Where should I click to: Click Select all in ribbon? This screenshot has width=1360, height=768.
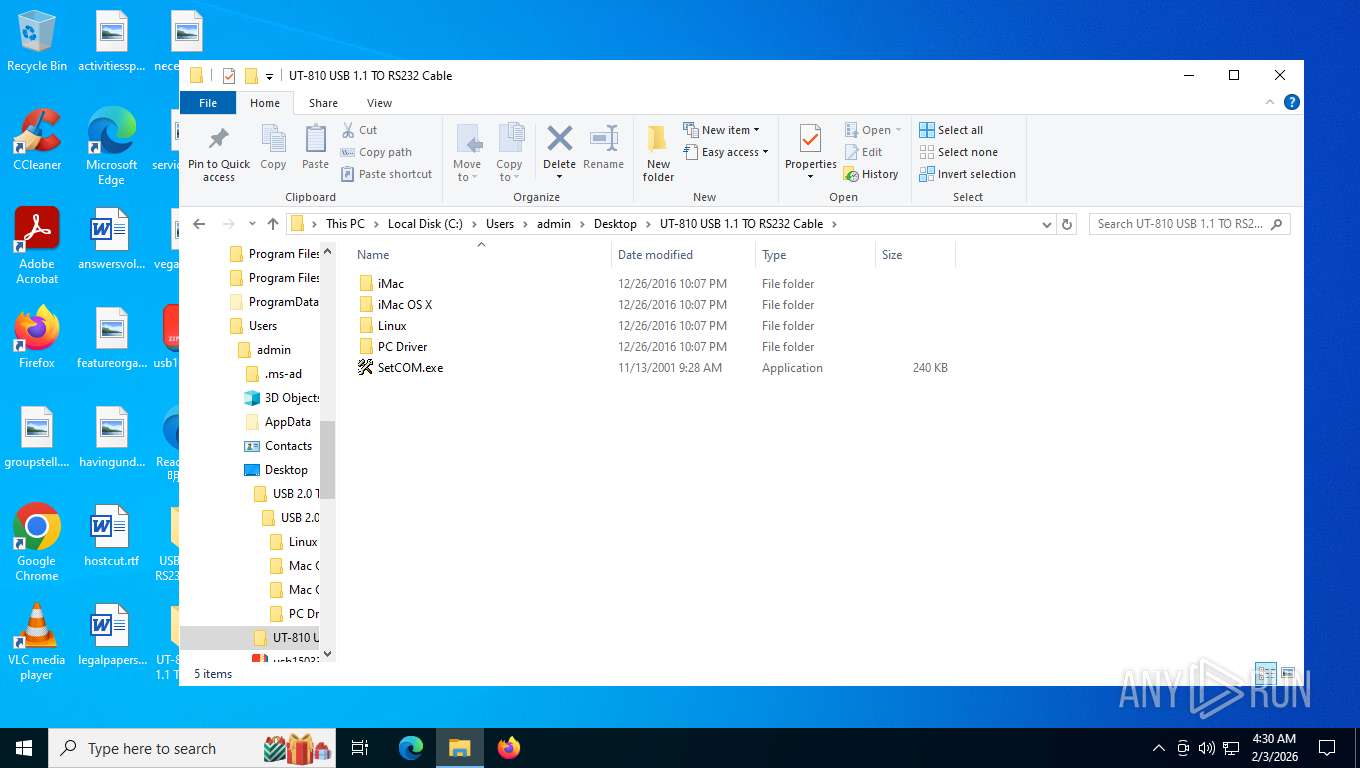coord(951,130)
